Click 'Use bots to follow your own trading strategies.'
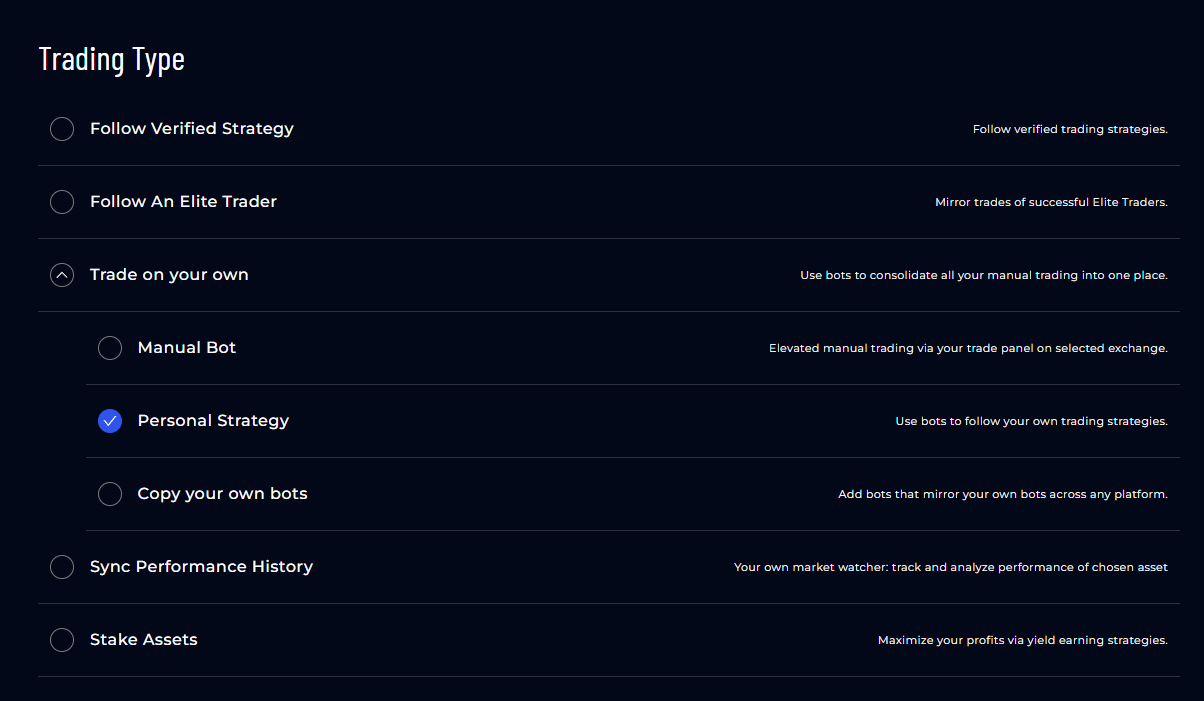The width and height of the screenshot is (1204, 701). (1031, 422)
